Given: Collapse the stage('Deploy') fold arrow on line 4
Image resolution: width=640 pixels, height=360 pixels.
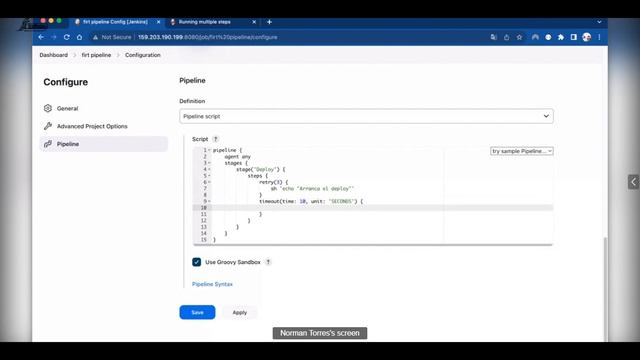Looking at the screenshot, I should (209, 169).
